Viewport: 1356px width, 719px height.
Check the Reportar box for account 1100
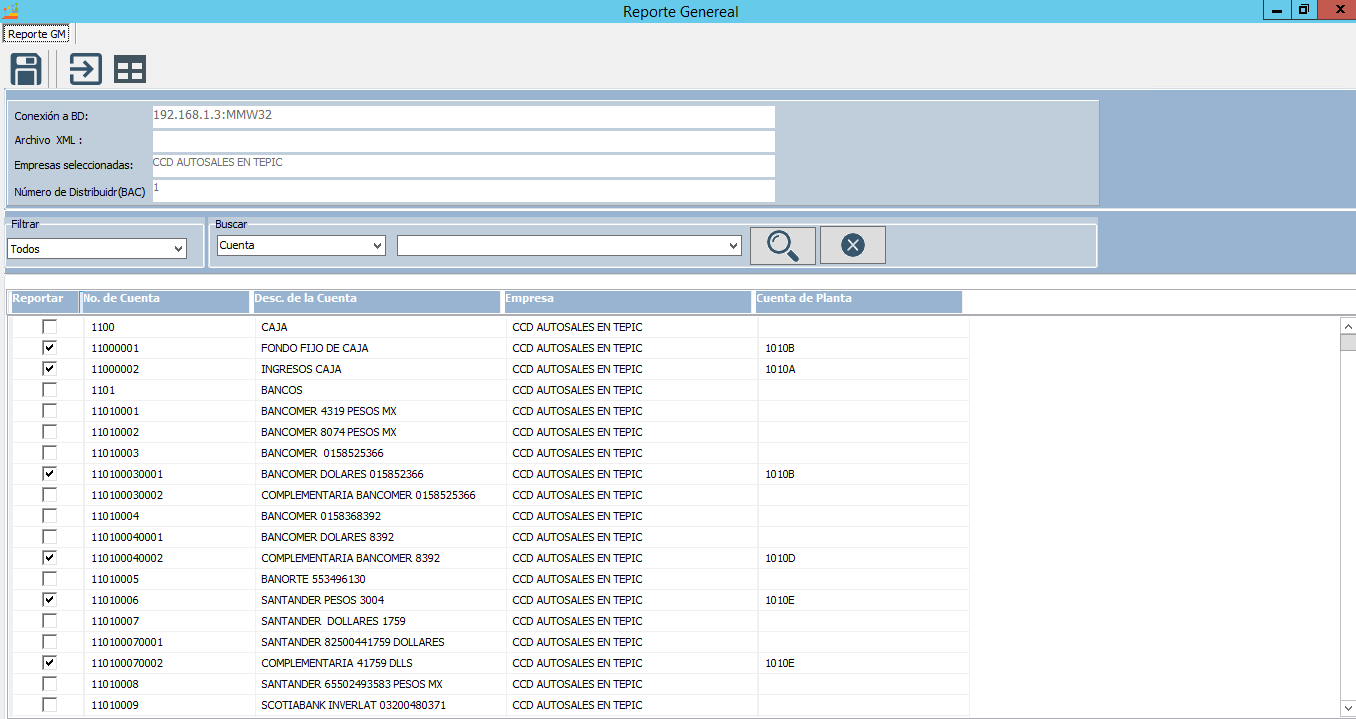(x=49, y=327)
